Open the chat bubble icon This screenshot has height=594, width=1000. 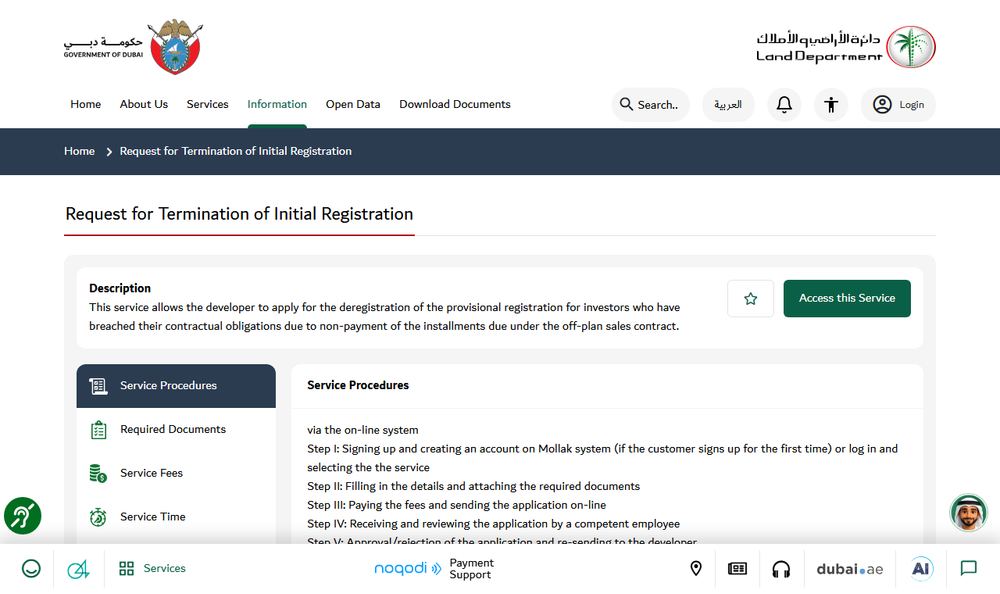pos(969,568)
